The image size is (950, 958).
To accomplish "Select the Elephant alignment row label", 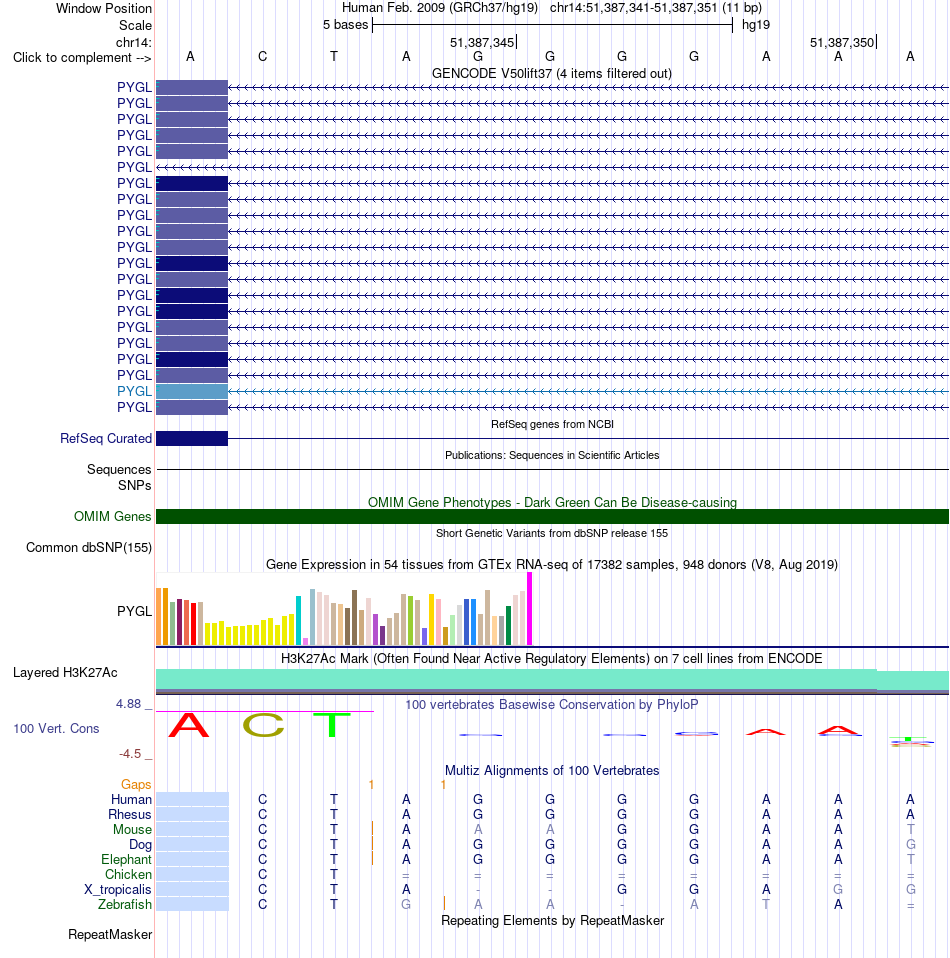I will (126, 859).
